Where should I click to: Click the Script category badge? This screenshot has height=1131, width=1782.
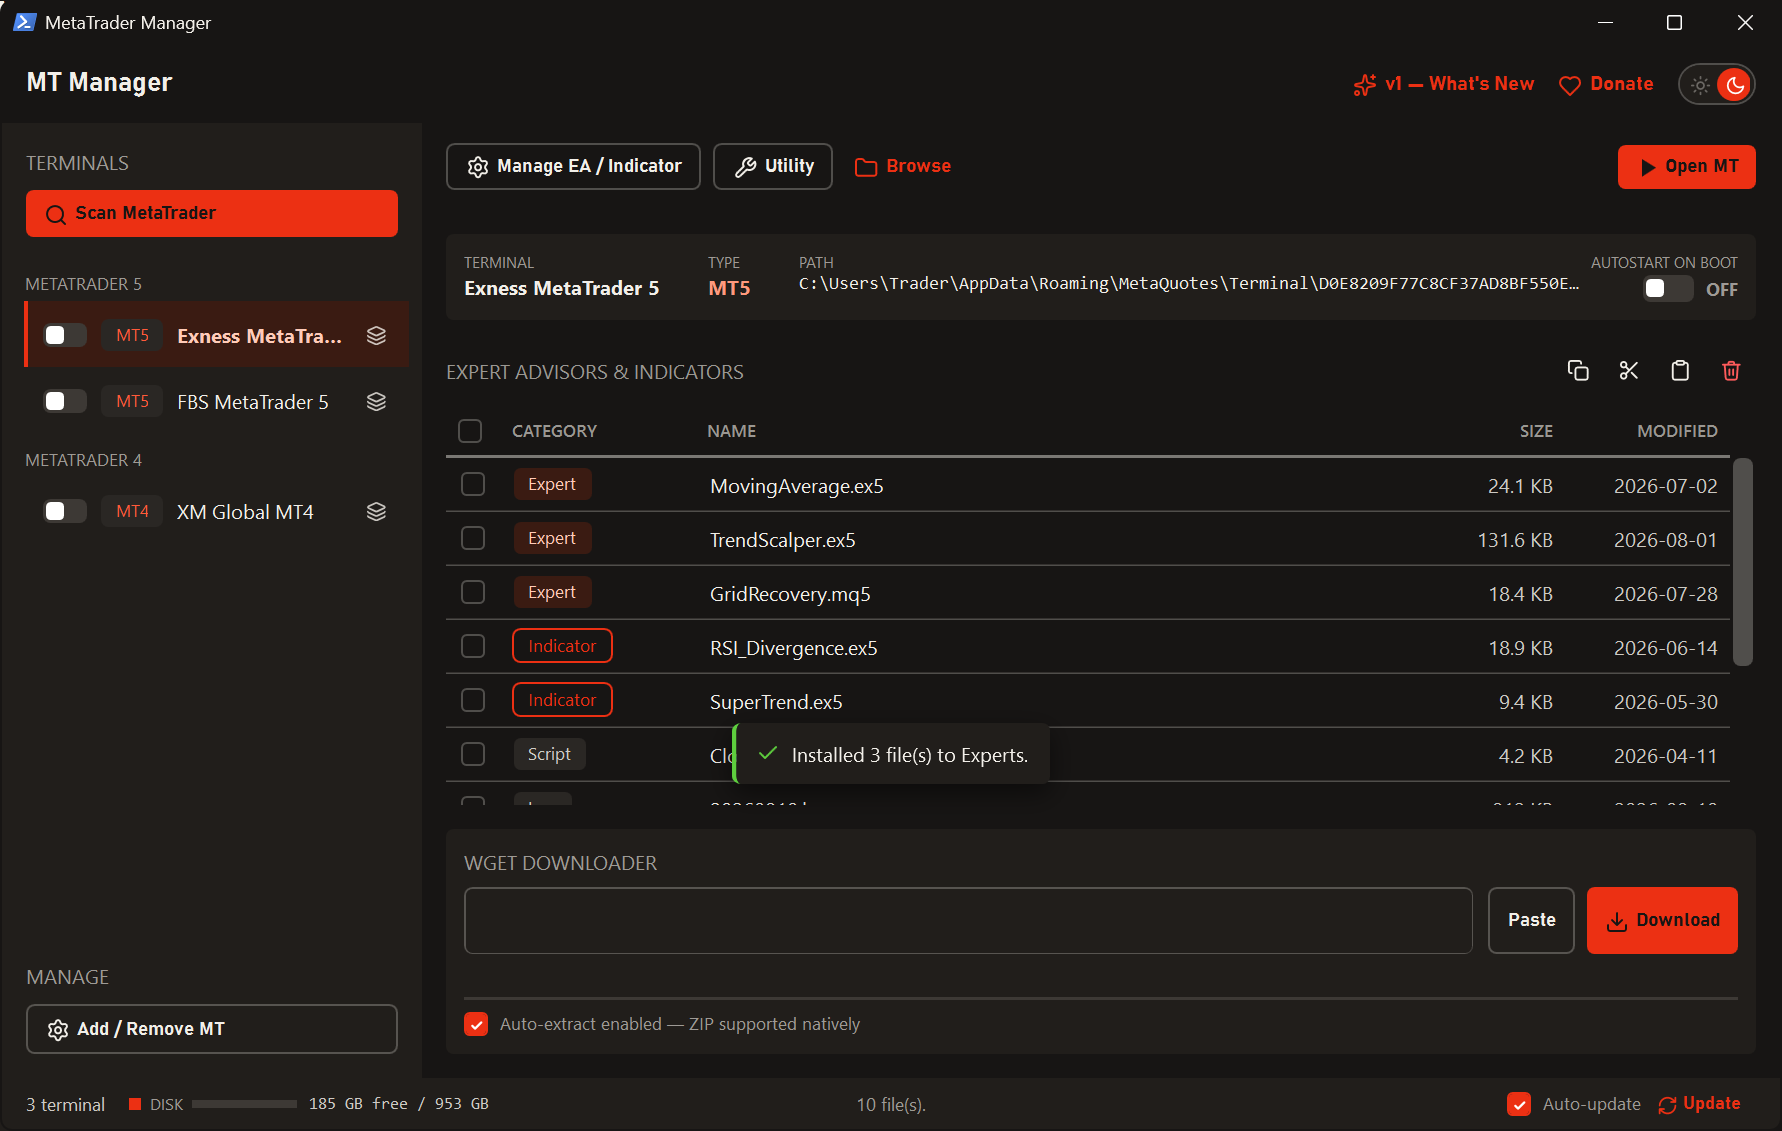point(549,754)
